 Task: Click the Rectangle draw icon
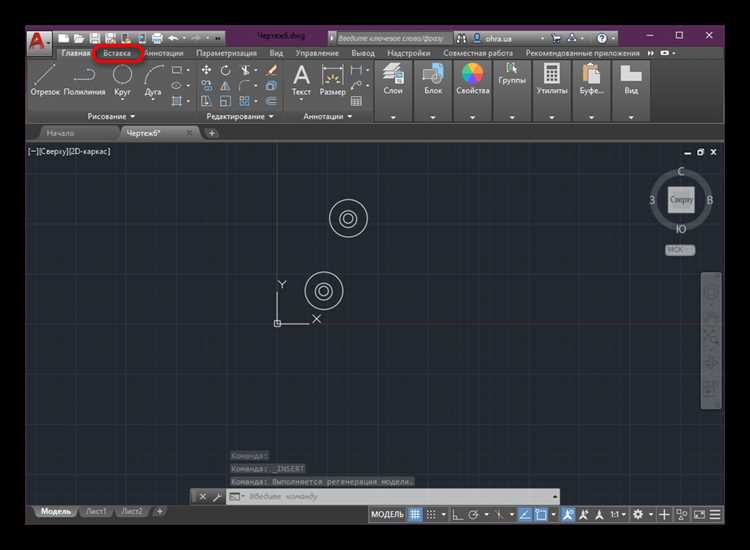[176, 70]
